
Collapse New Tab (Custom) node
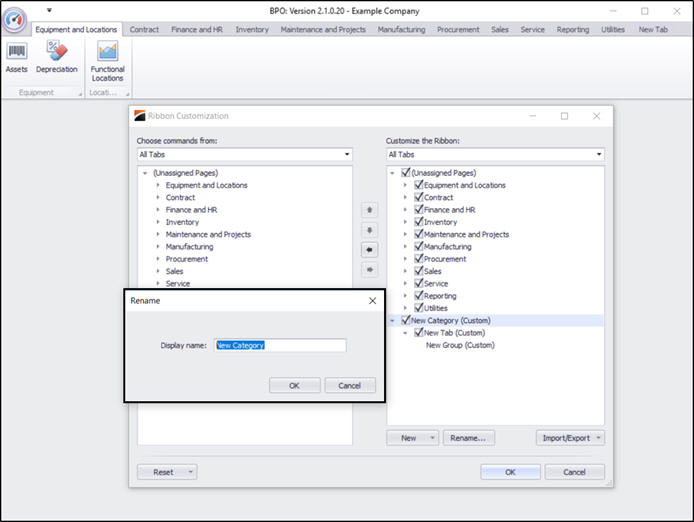405,333
